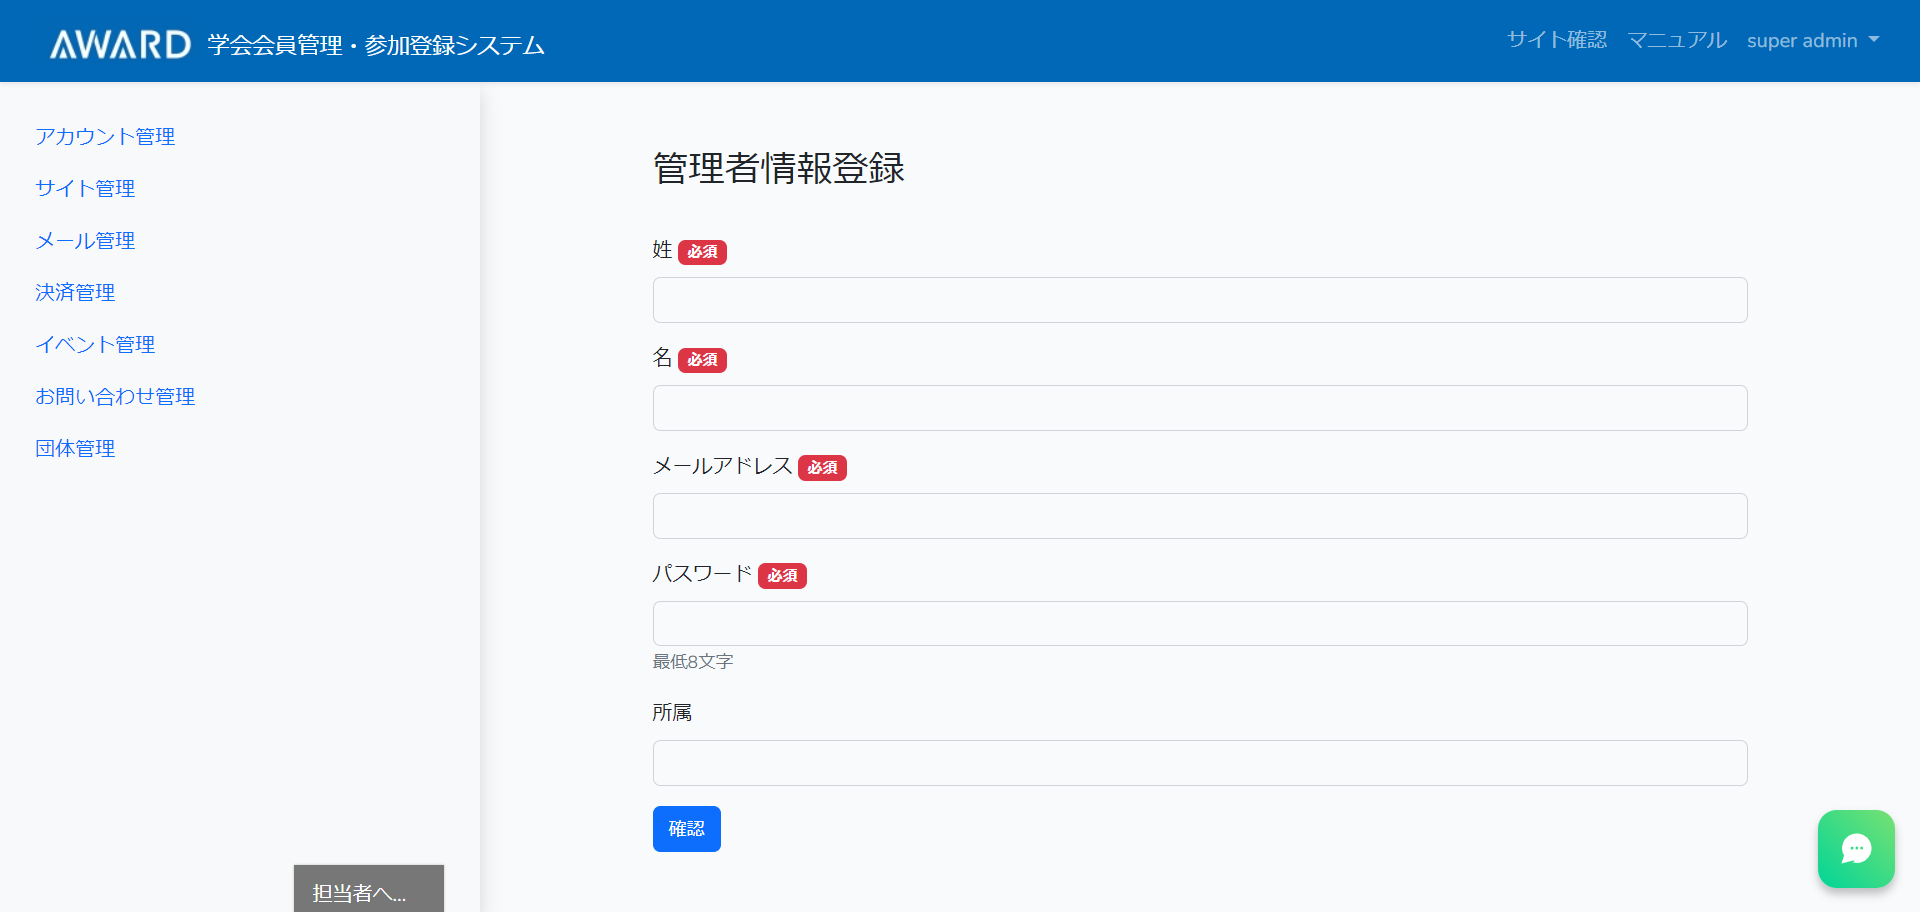The height and width of the screenshot is (912, 1920).
Task: Click the 学会会員管理・参加登録システム title
Action: (376, 45)
